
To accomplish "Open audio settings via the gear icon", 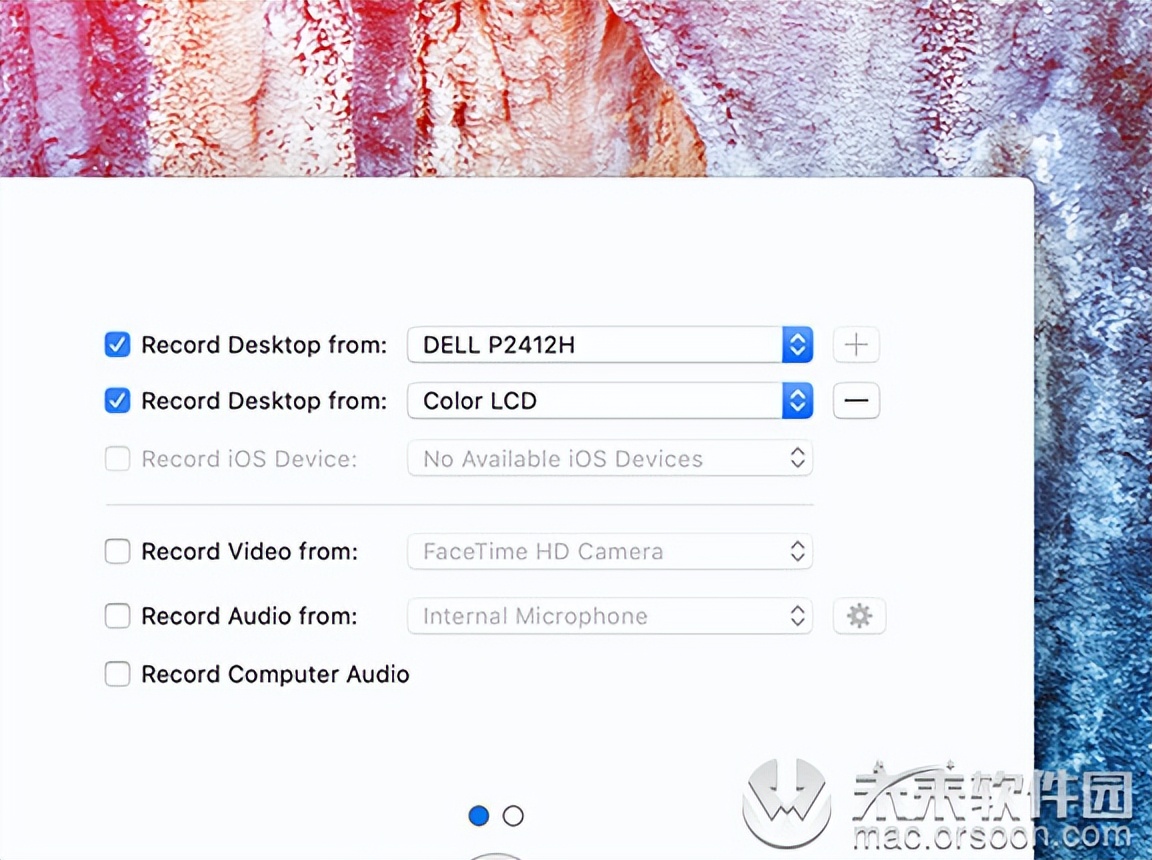I will pos(858,616).
